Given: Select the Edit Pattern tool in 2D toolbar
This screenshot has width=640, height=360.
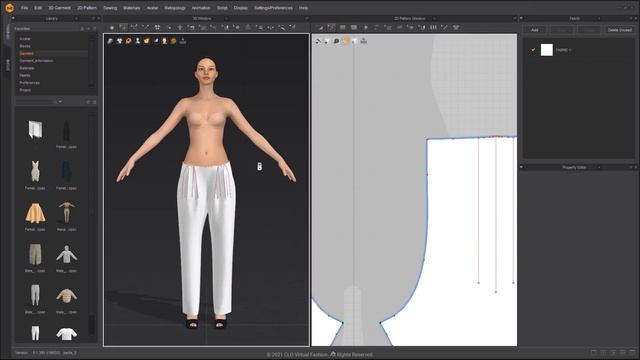Looking at the screenshot, I should [320, 27].
